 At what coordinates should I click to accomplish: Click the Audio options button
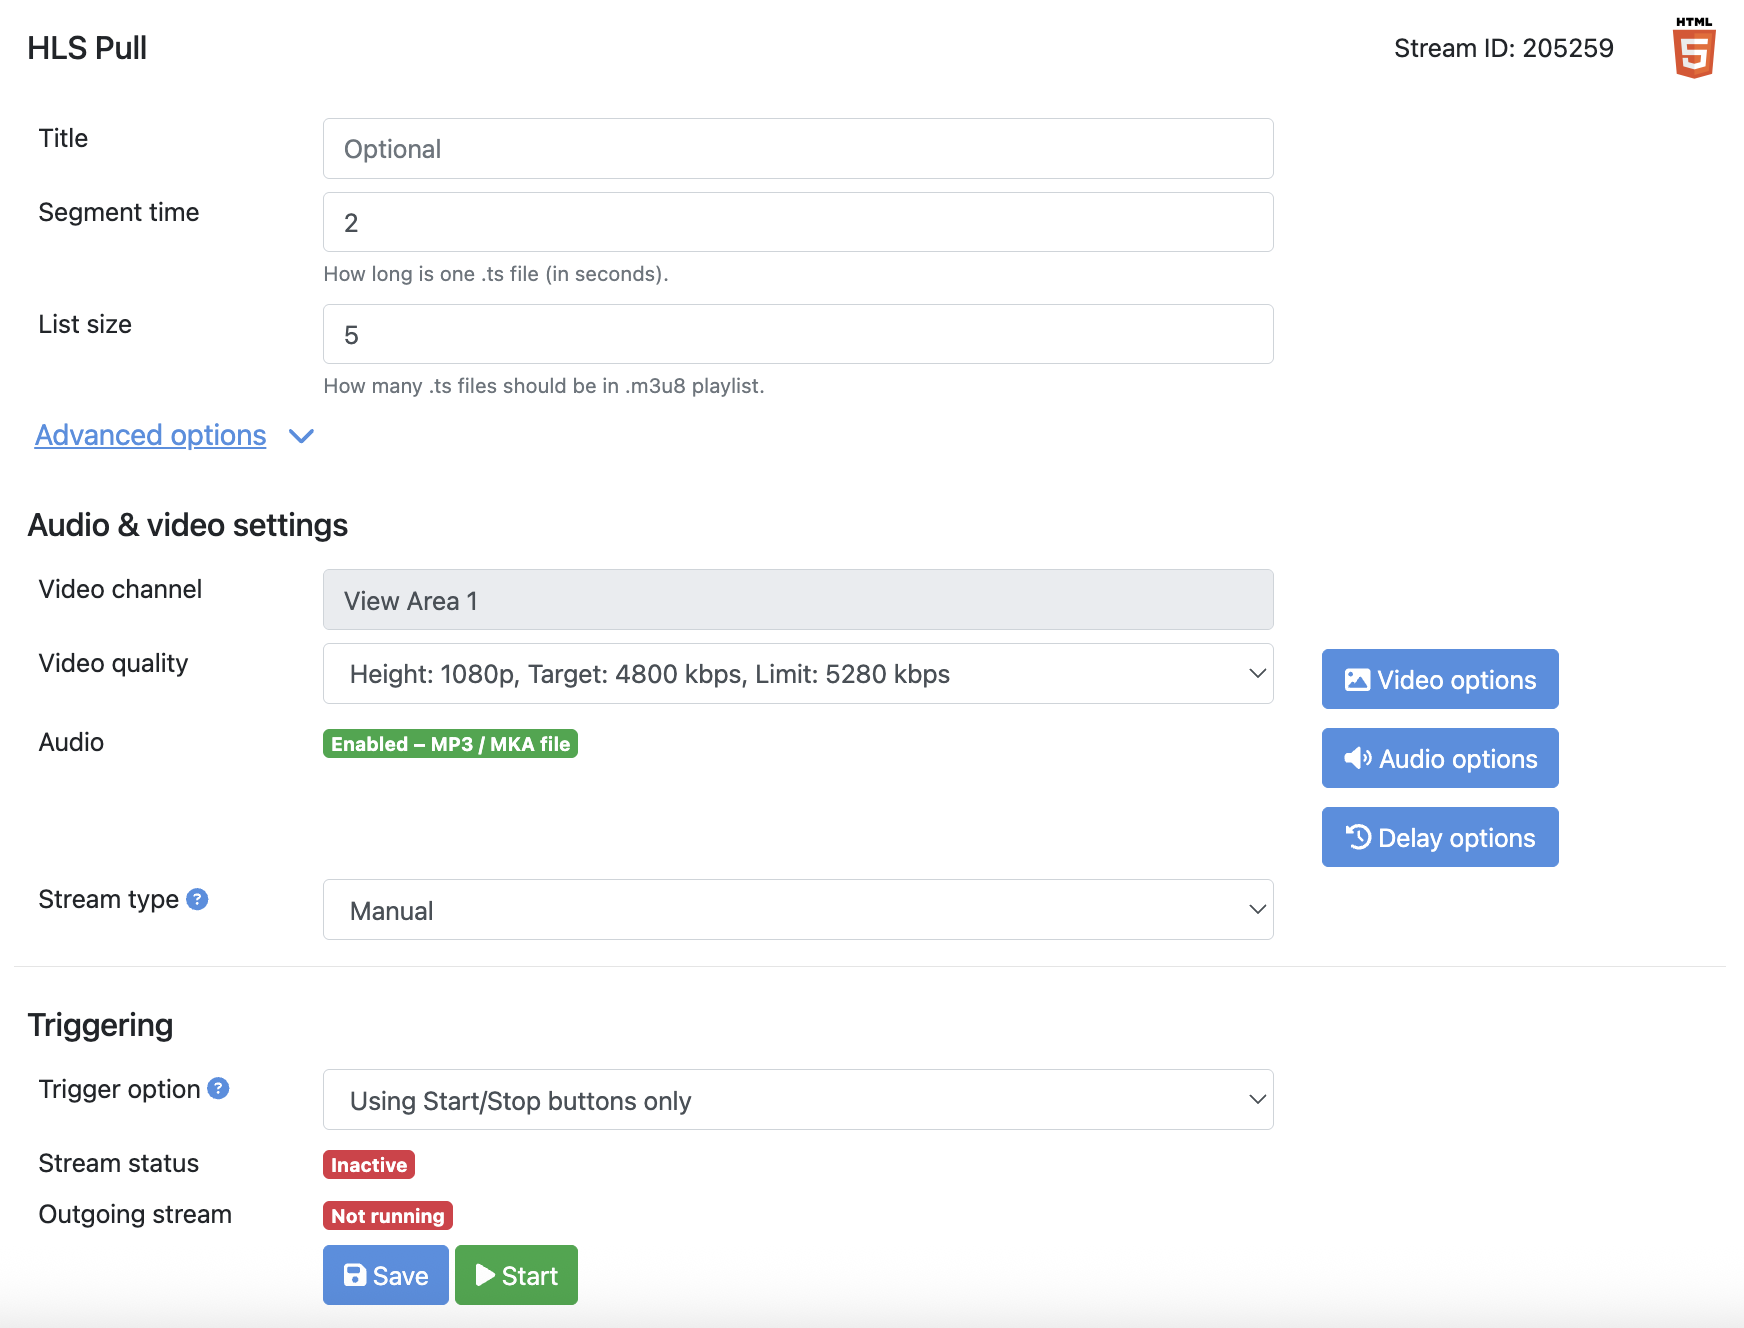pyautogui.click(x=1440, y=758)
